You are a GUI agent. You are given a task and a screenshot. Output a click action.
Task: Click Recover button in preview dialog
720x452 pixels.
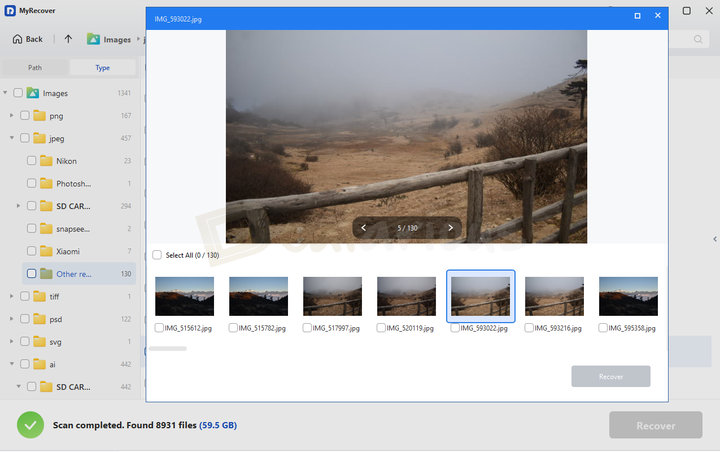[x=611, y=376]
